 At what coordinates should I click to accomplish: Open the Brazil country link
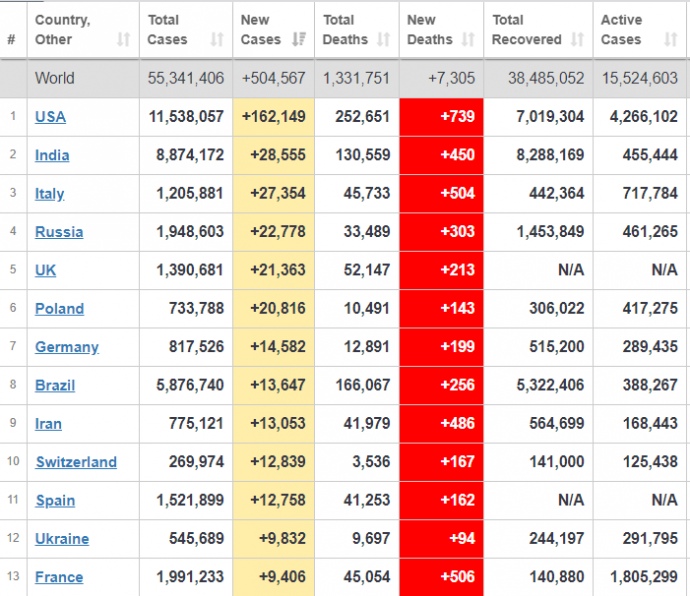(55, 385)
